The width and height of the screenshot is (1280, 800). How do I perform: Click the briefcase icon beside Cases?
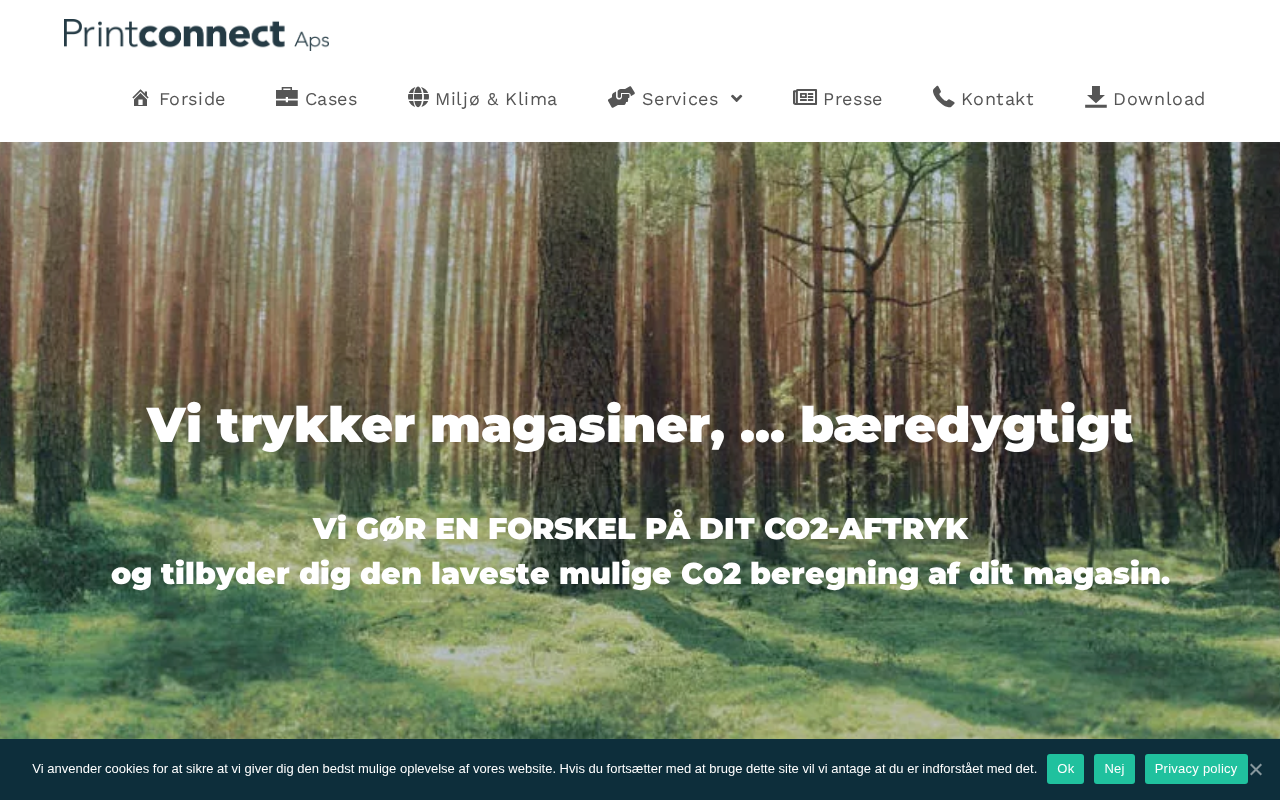pyautogui.click(x=287, y=97)
